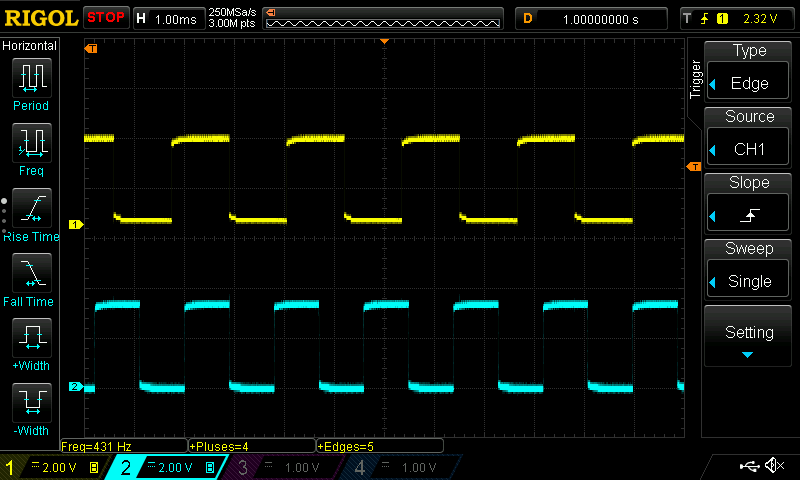Select the +Width measurement icon
Screen dimensions: 800x480
31,338
